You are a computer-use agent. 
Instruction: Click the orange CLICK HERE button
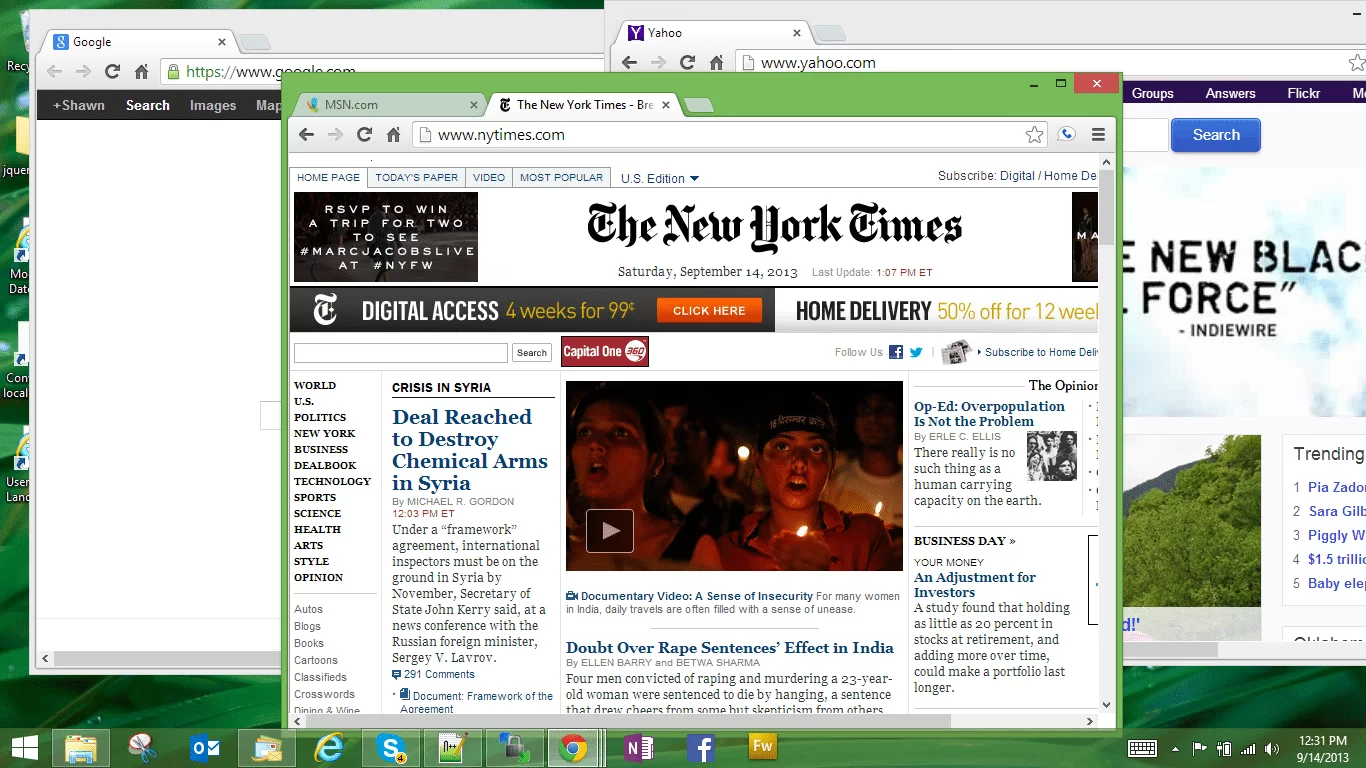pyautogui.click(x=709, y=311)
